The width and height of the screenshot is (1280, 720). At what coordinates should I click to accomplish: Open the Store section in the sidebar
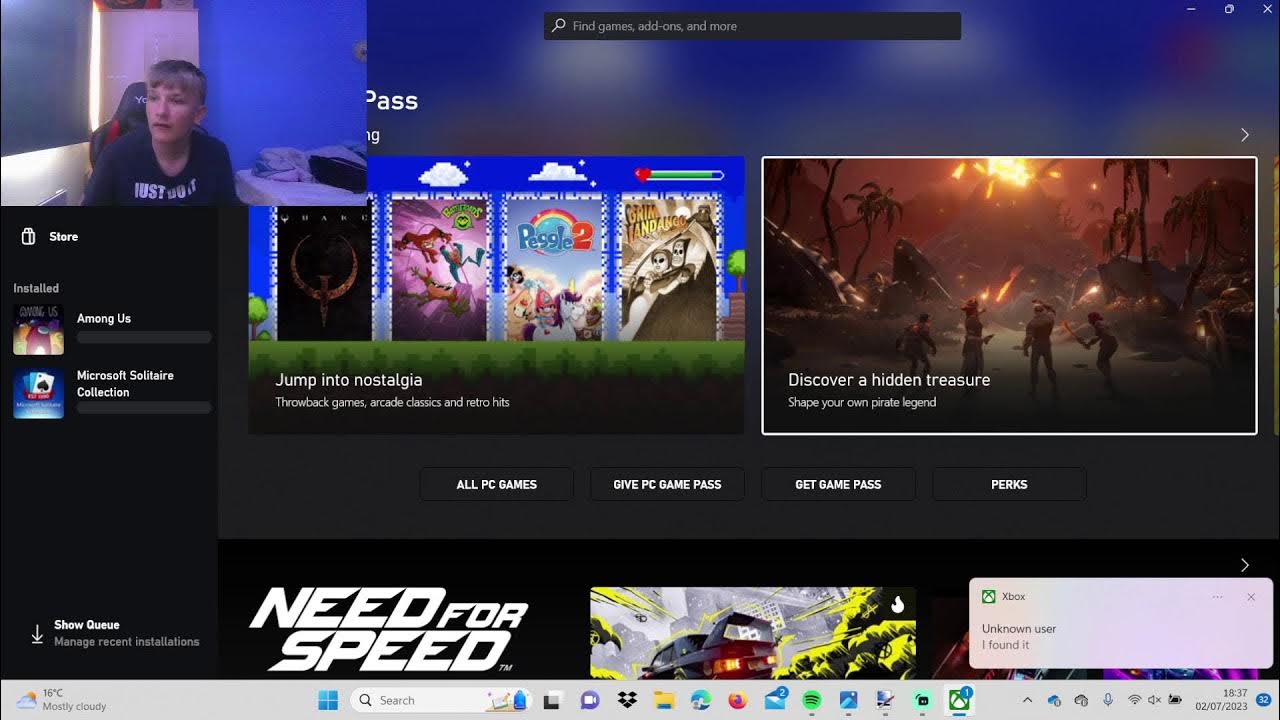click(50, 237)
